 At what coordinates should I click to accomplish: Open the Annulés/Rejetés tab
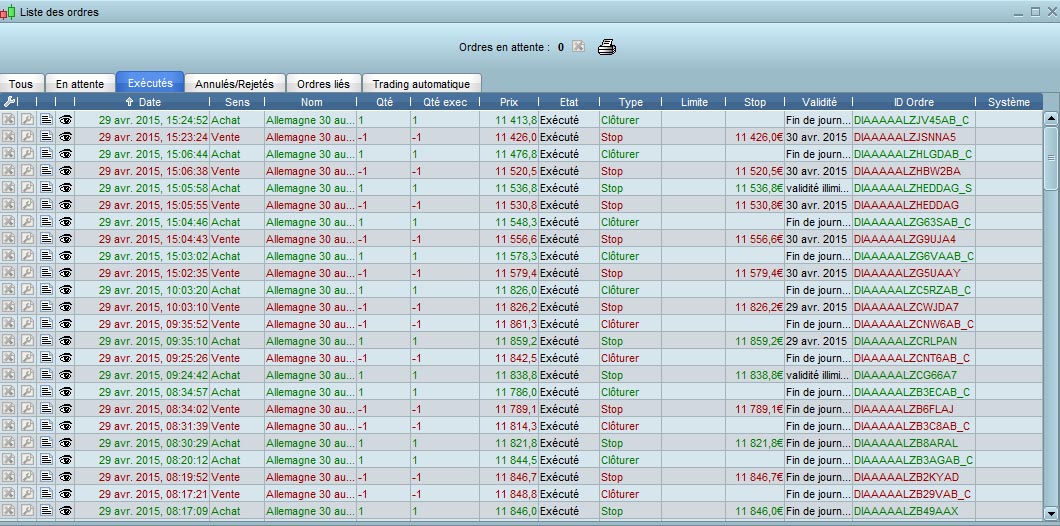tap(234, 84)
